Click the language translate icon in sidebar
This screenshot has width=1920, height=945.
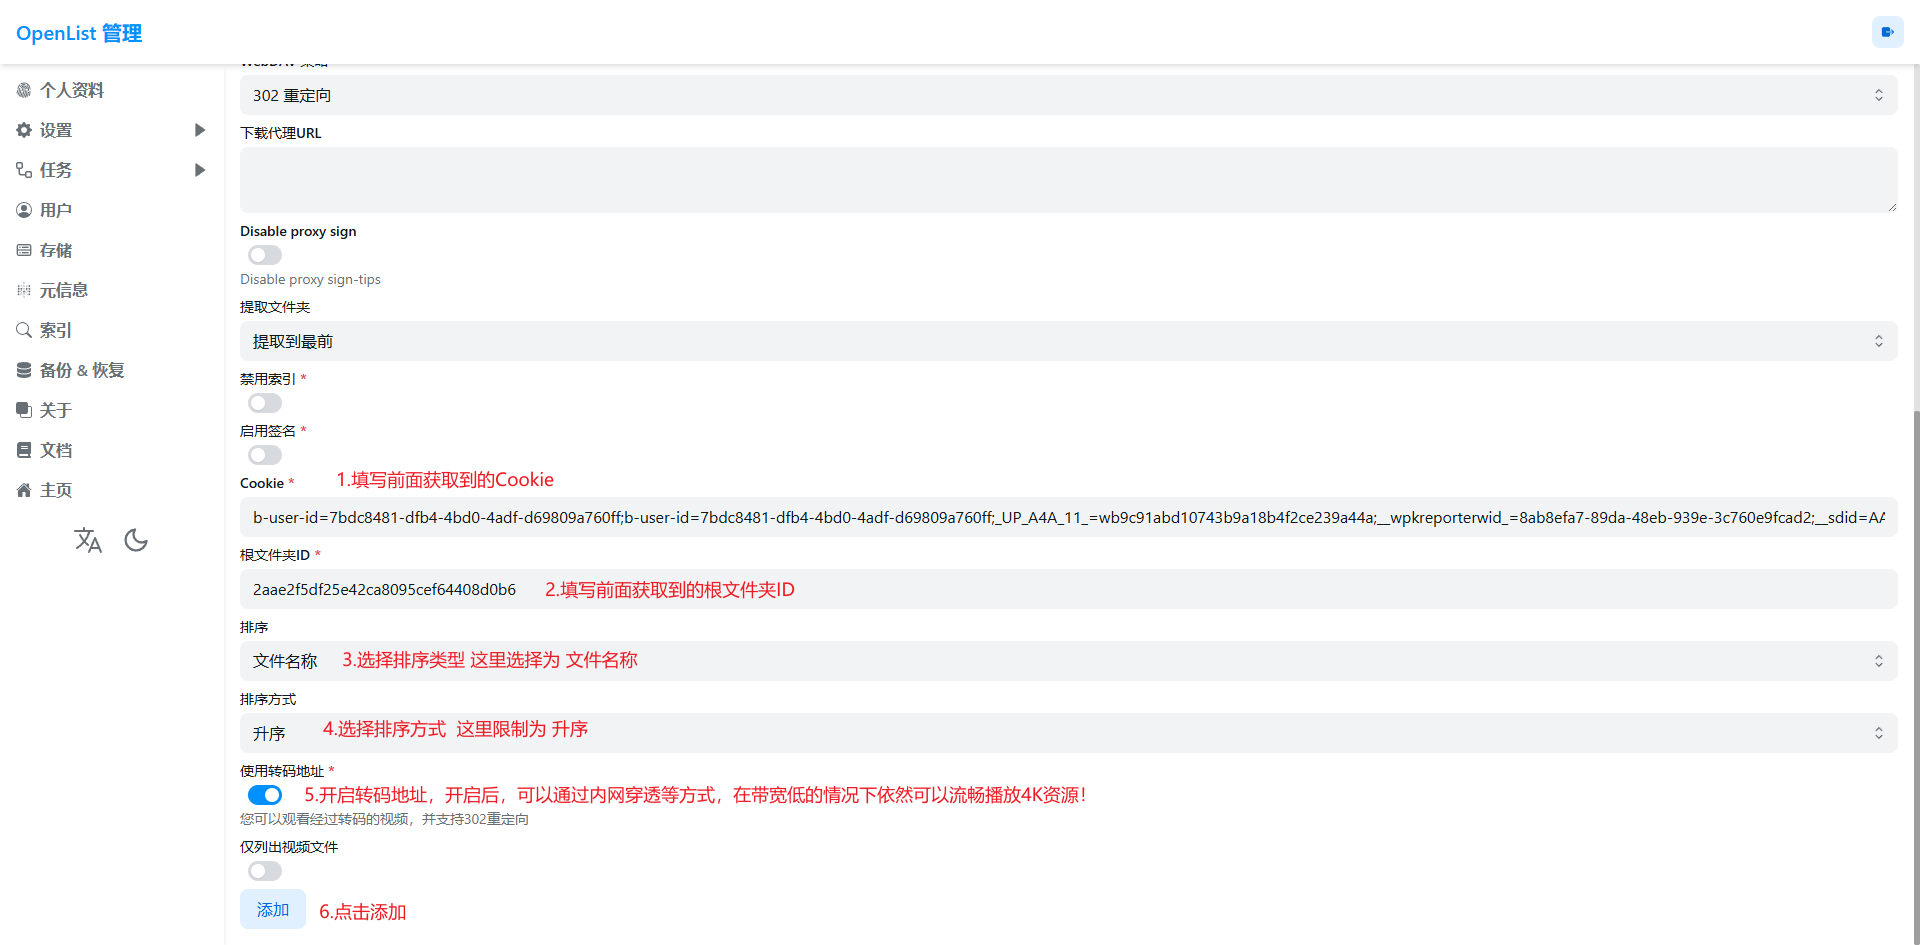(88, 541)
